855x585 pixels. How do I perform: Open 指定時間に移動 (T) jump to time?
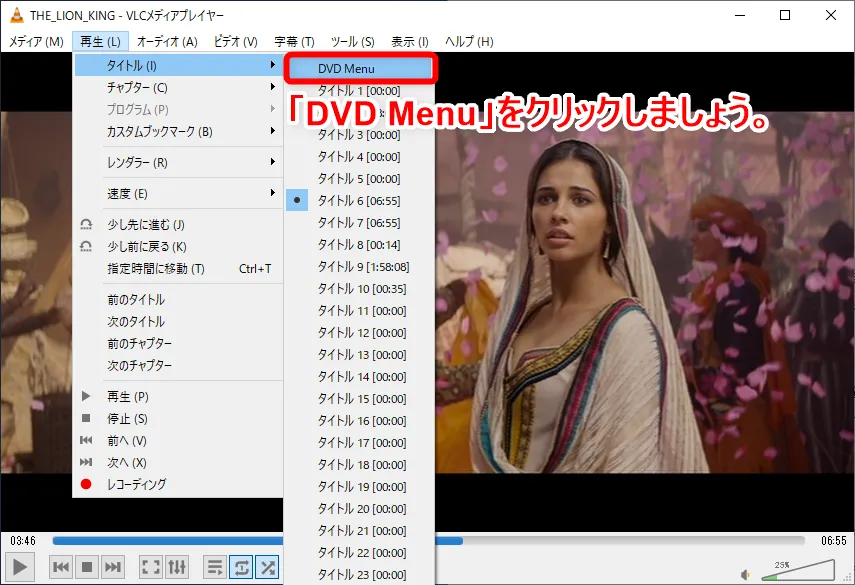pyautogui.click(x=178, y=269)
